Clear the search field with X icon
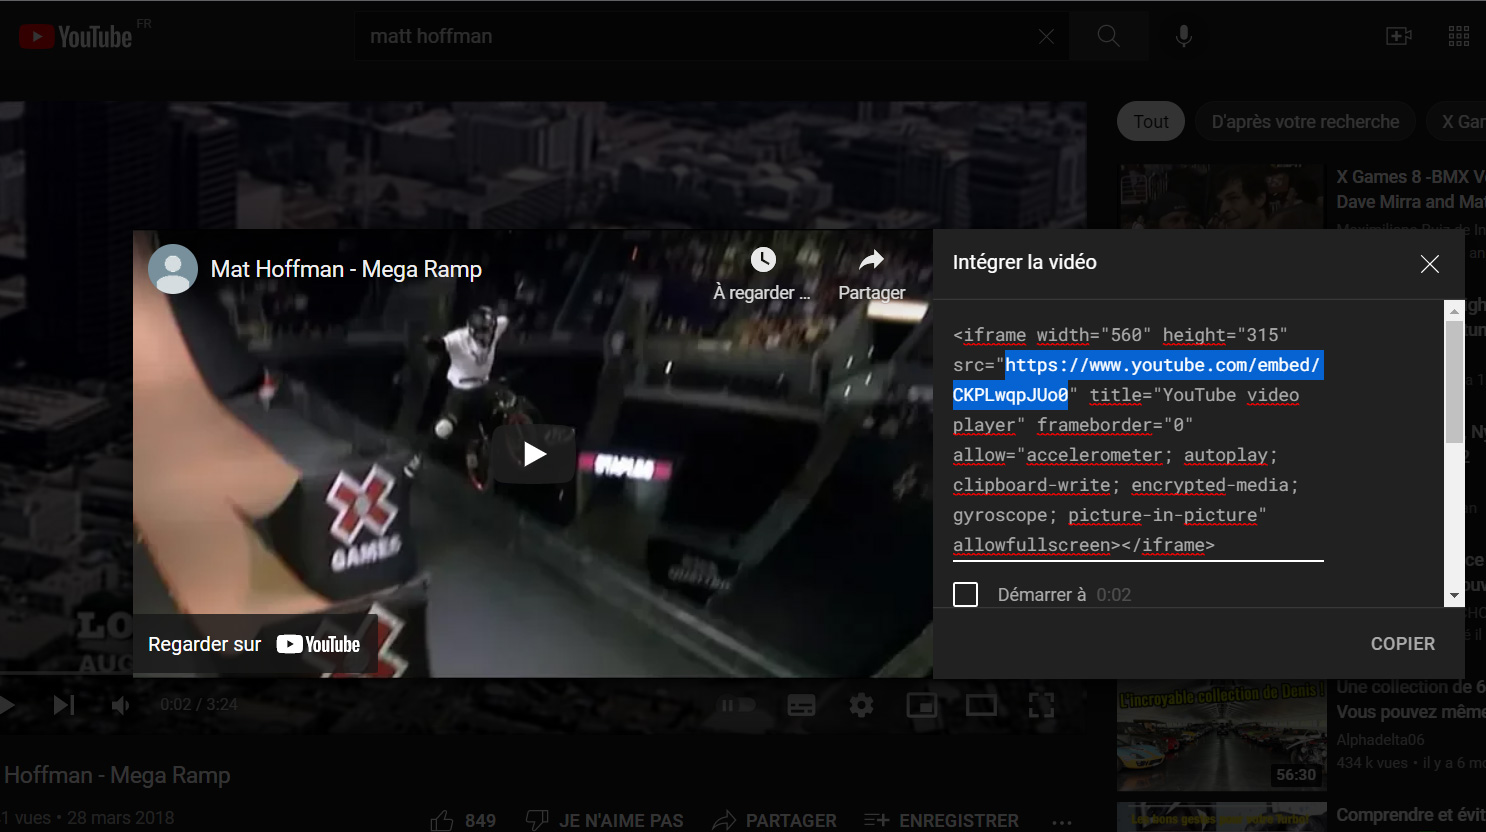Screen dimensions: 1486x832 coord(1046,37)
